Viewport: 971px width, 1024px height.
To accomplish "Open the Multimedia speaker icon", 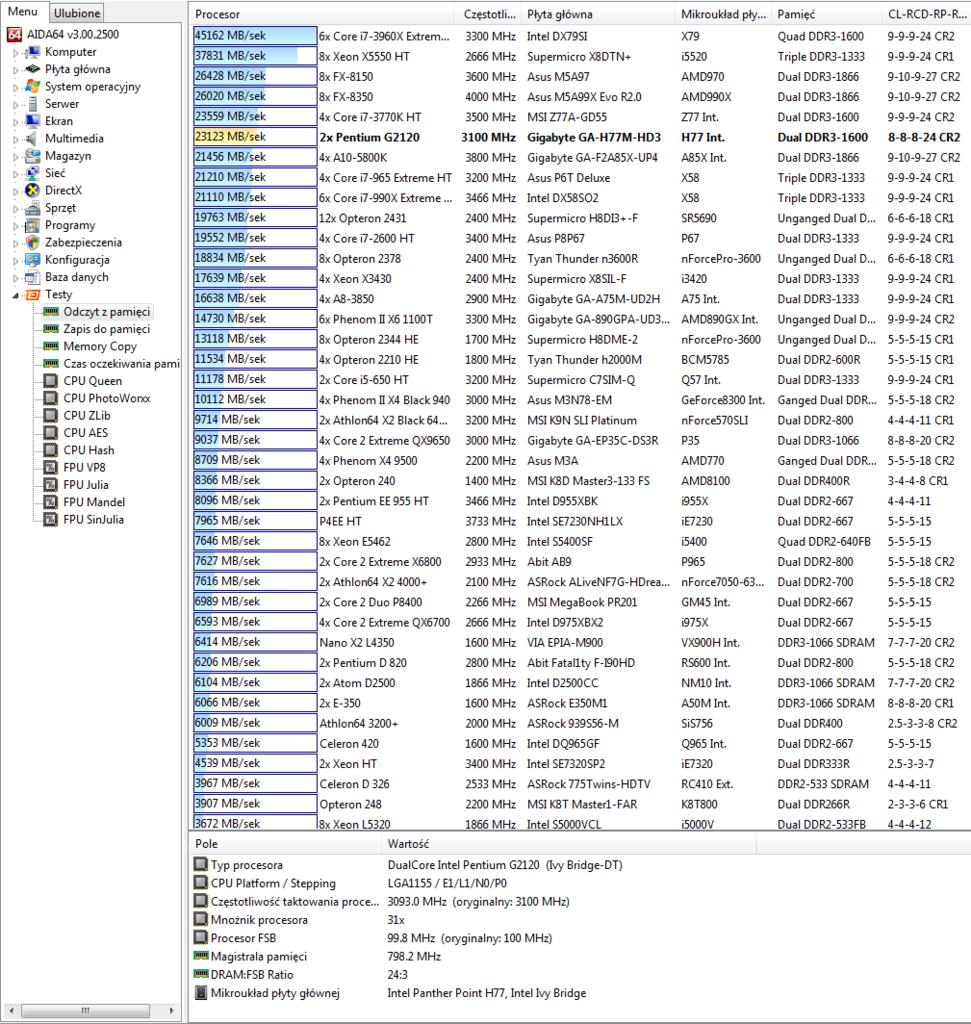I will click(x=31, y=138).
